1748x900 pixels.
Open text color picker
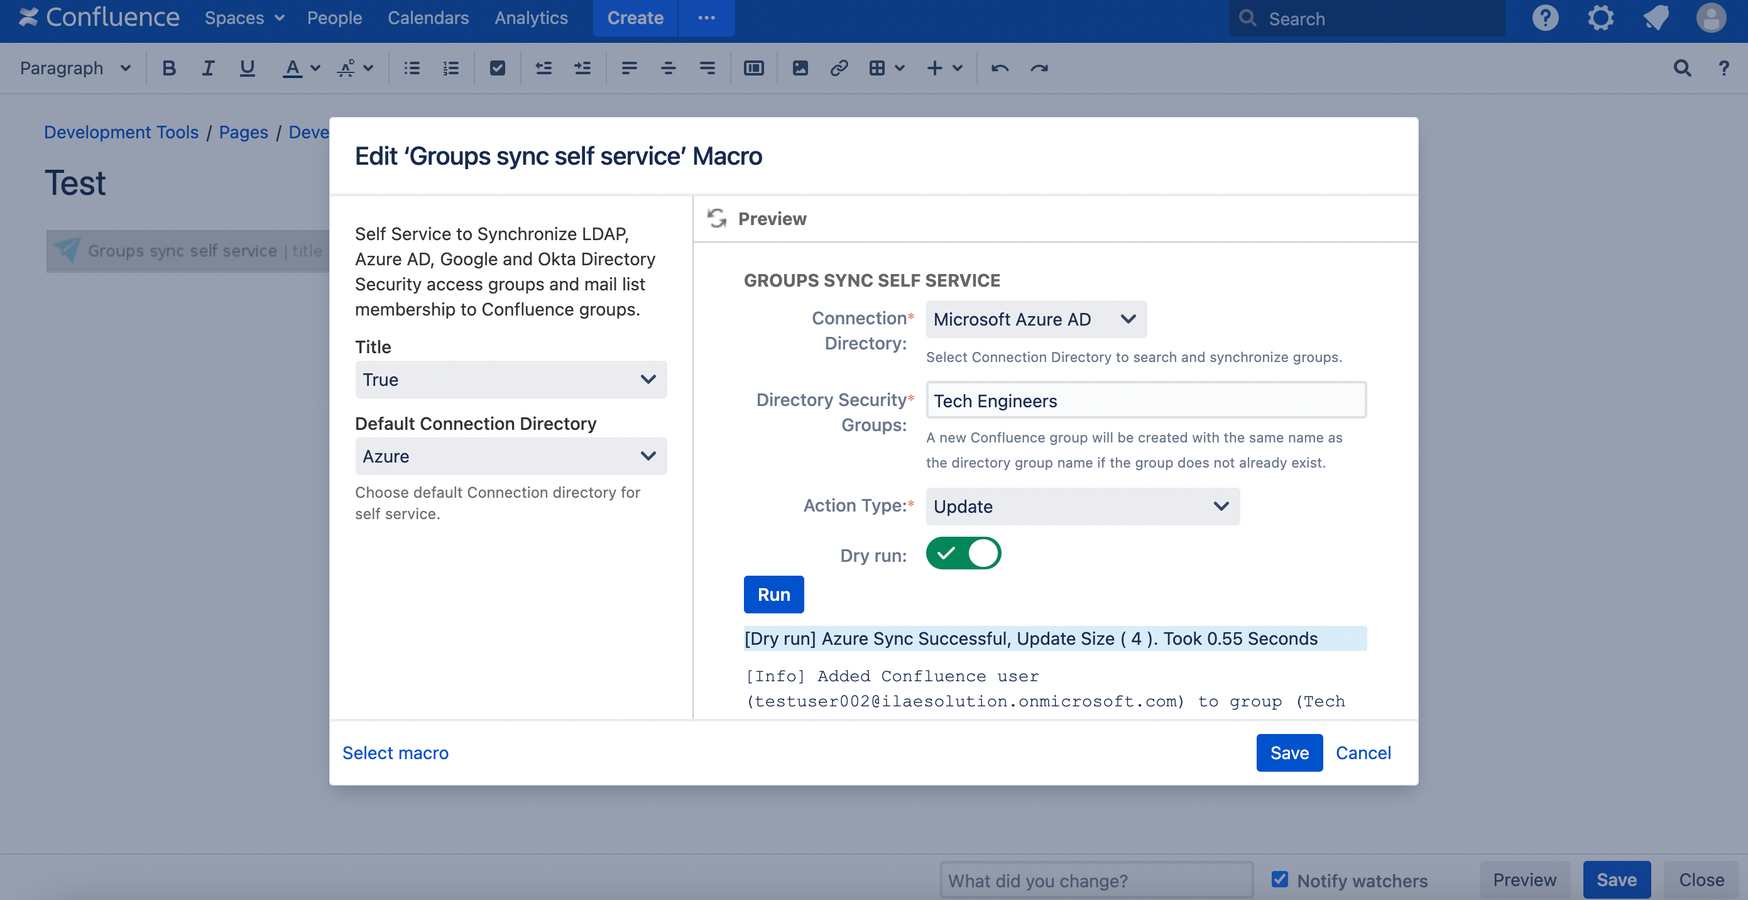292,68
